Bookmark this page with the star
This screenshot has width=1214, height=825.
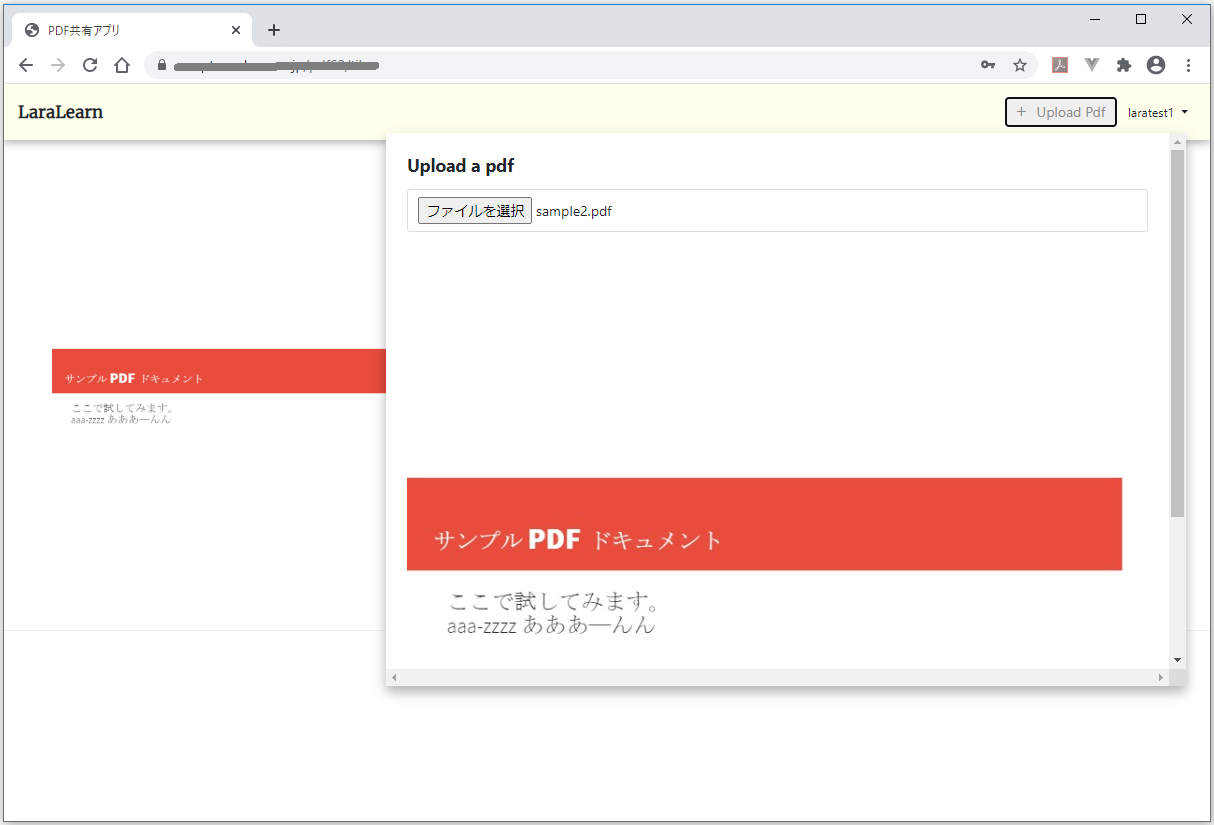coord(1020,65)
